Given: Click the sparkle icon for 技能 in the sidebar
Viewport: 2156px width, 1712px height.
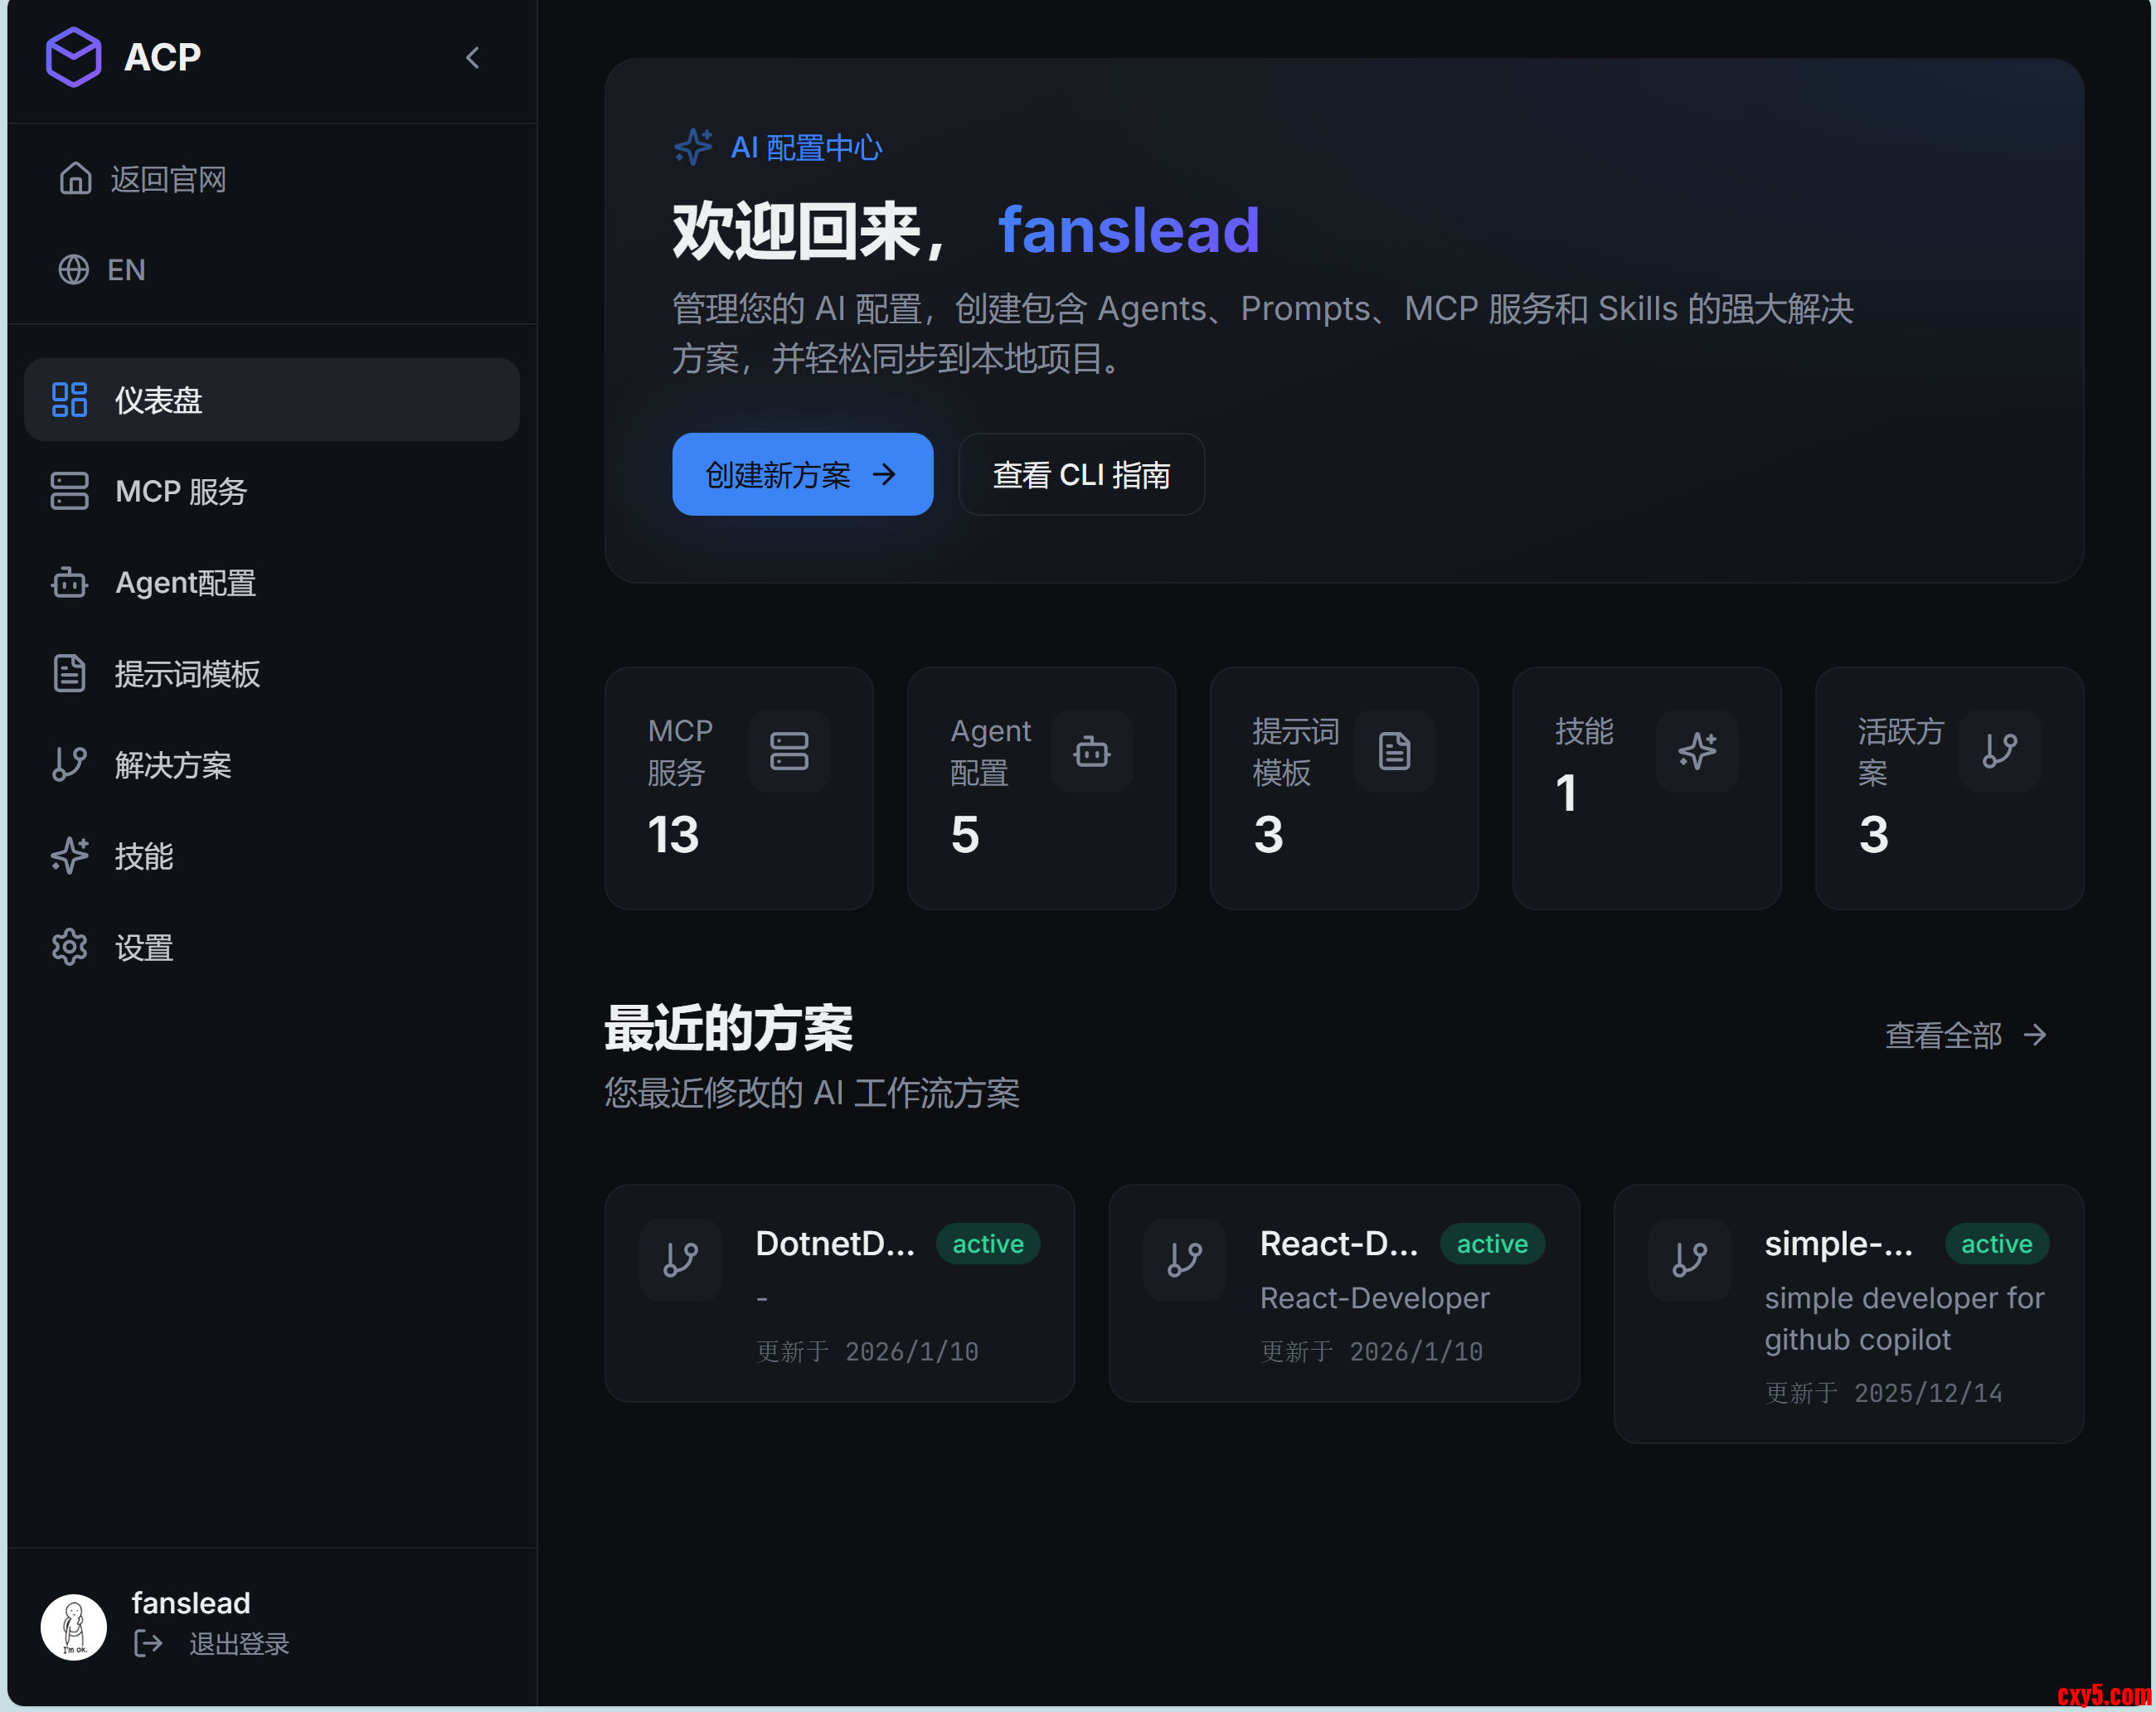Looking at the screenshot, I should (69, 856).
